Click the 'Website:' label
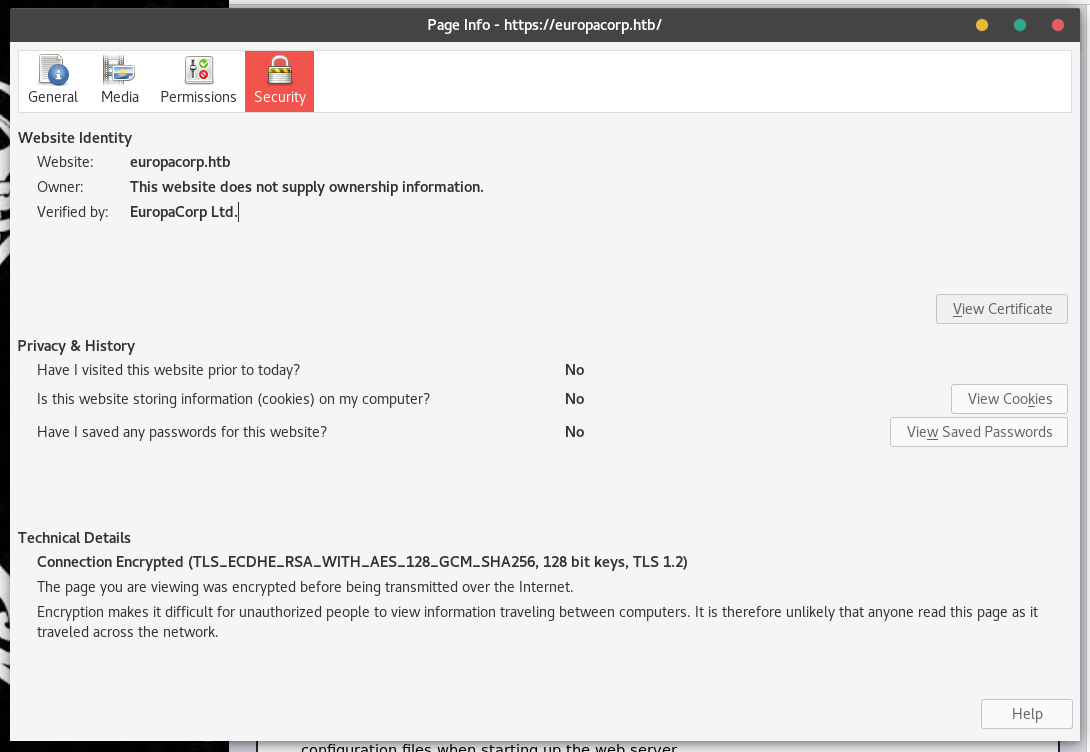1090x752 pixels. [x=65, y=162]
